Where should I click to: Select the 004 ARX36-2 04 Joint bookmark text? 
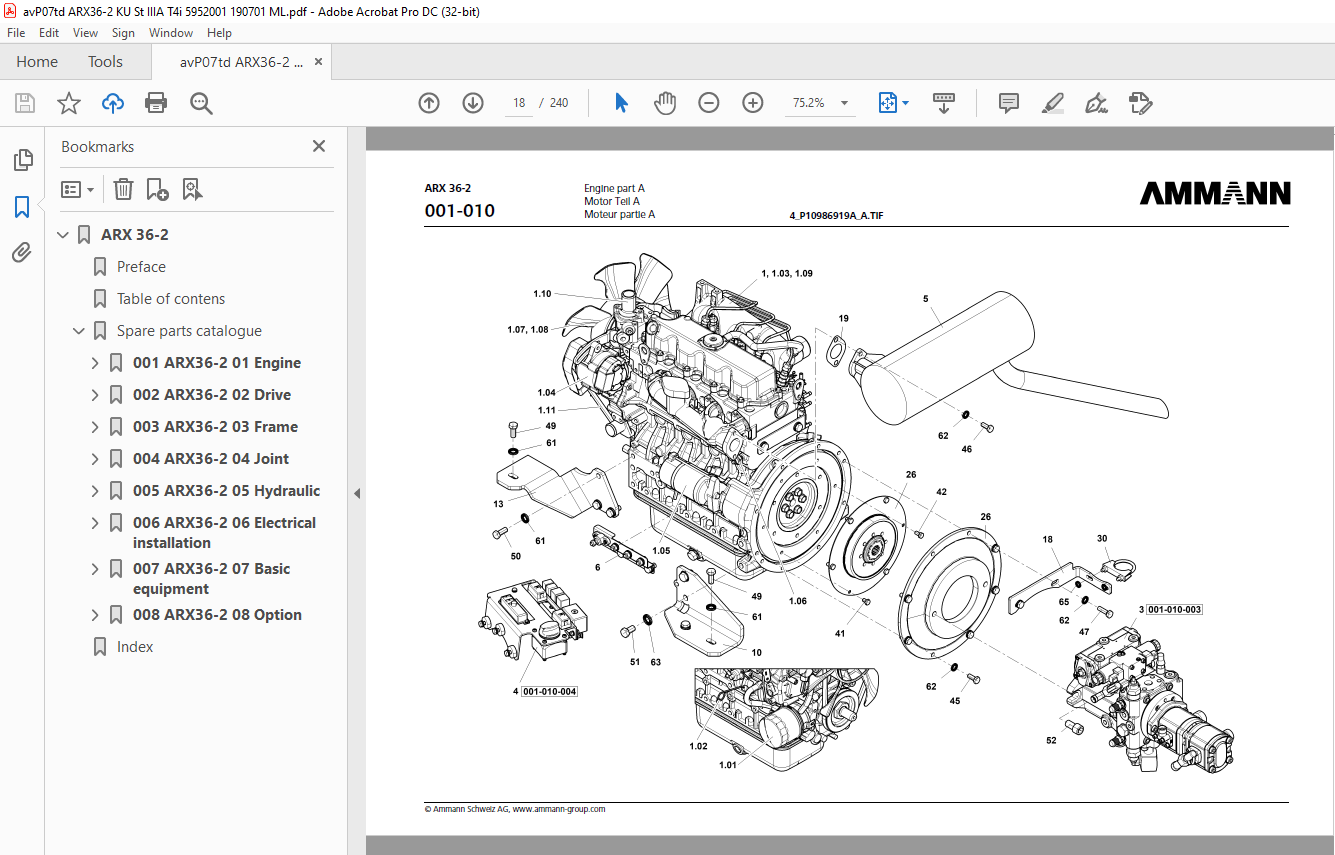(x=211, y=459)
